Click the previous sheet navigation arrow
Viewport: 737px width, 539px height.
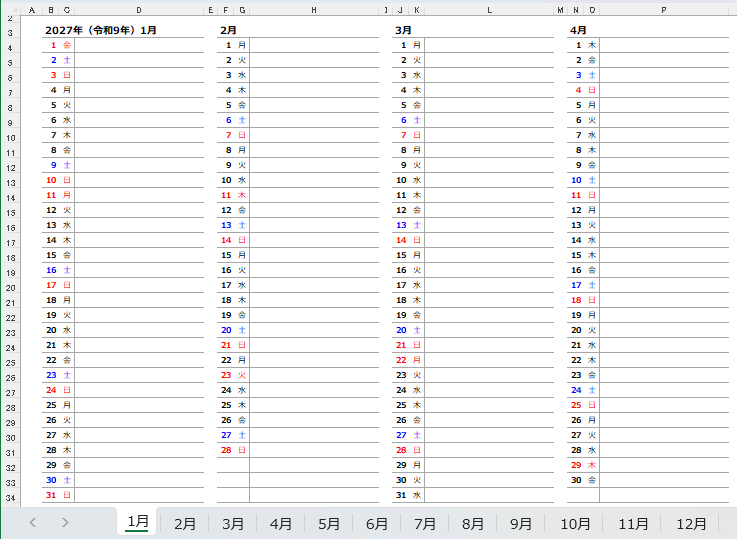point(32,522)
